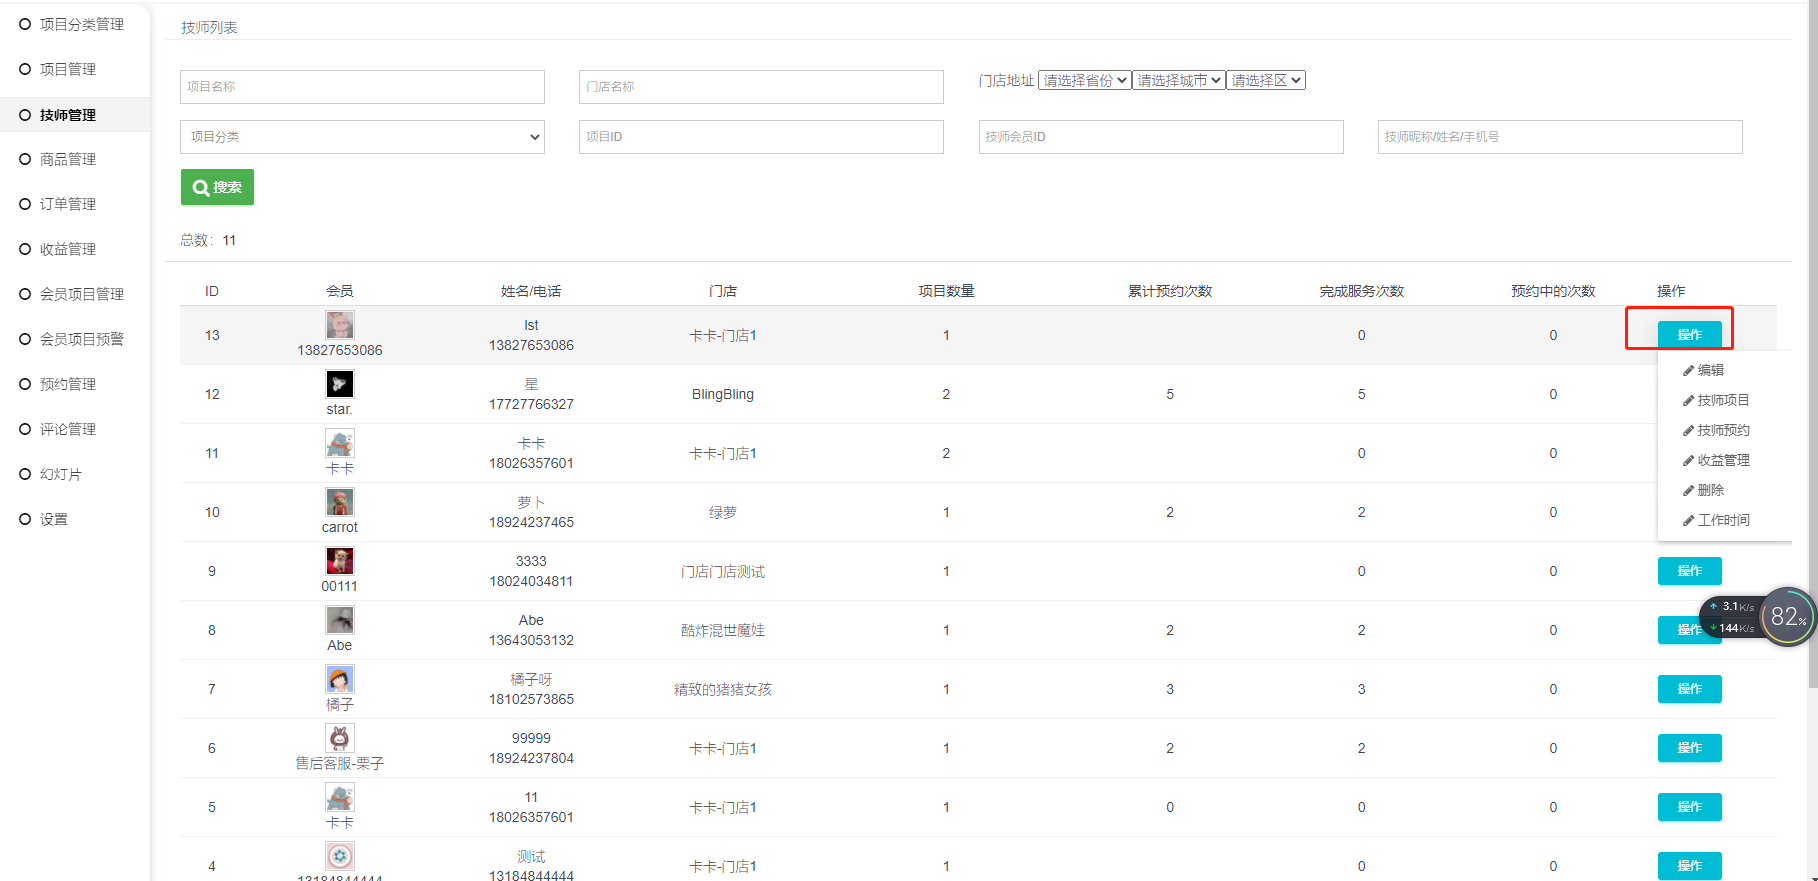
Task: Click 操作 button for ID 9 row
Action: pyautogui.click(x=1689, y=571)
